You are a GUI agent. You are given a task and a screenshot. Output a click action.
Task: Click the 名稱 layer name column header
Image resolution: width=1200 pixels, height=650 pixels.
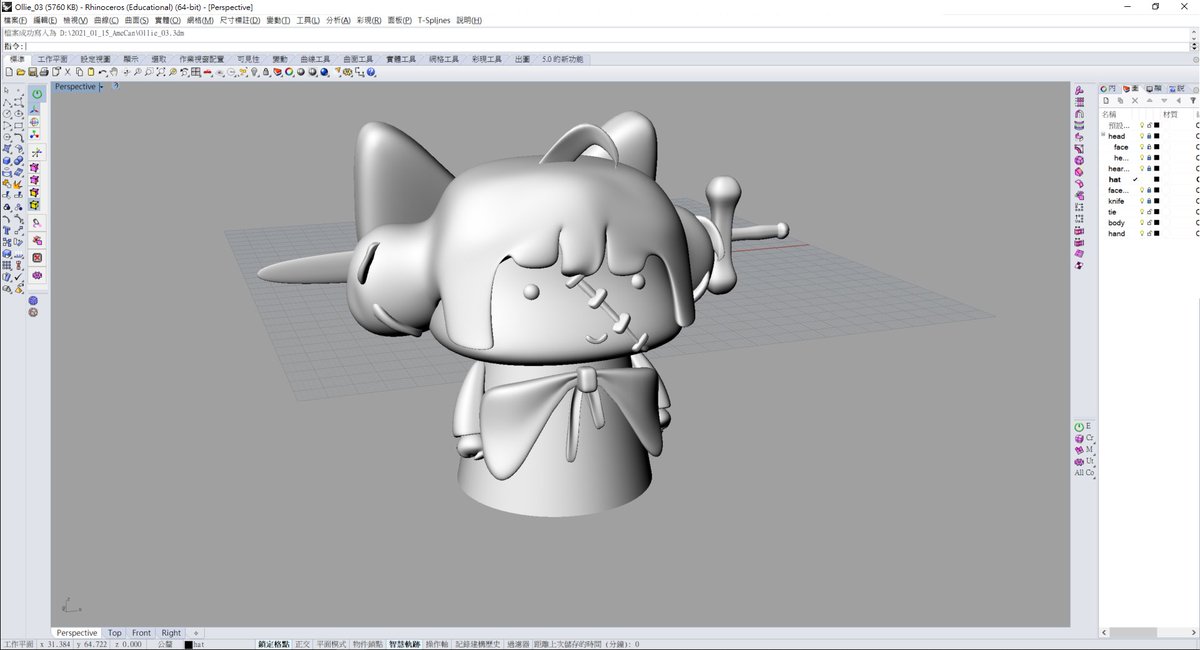(1108, 114)
